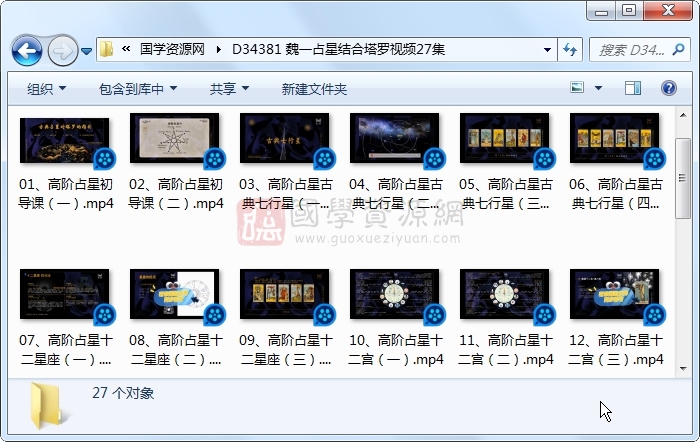This screenshot has height=442, width=700.
Task: Open the 共享 menu
Action: click(x=229, y=89)
